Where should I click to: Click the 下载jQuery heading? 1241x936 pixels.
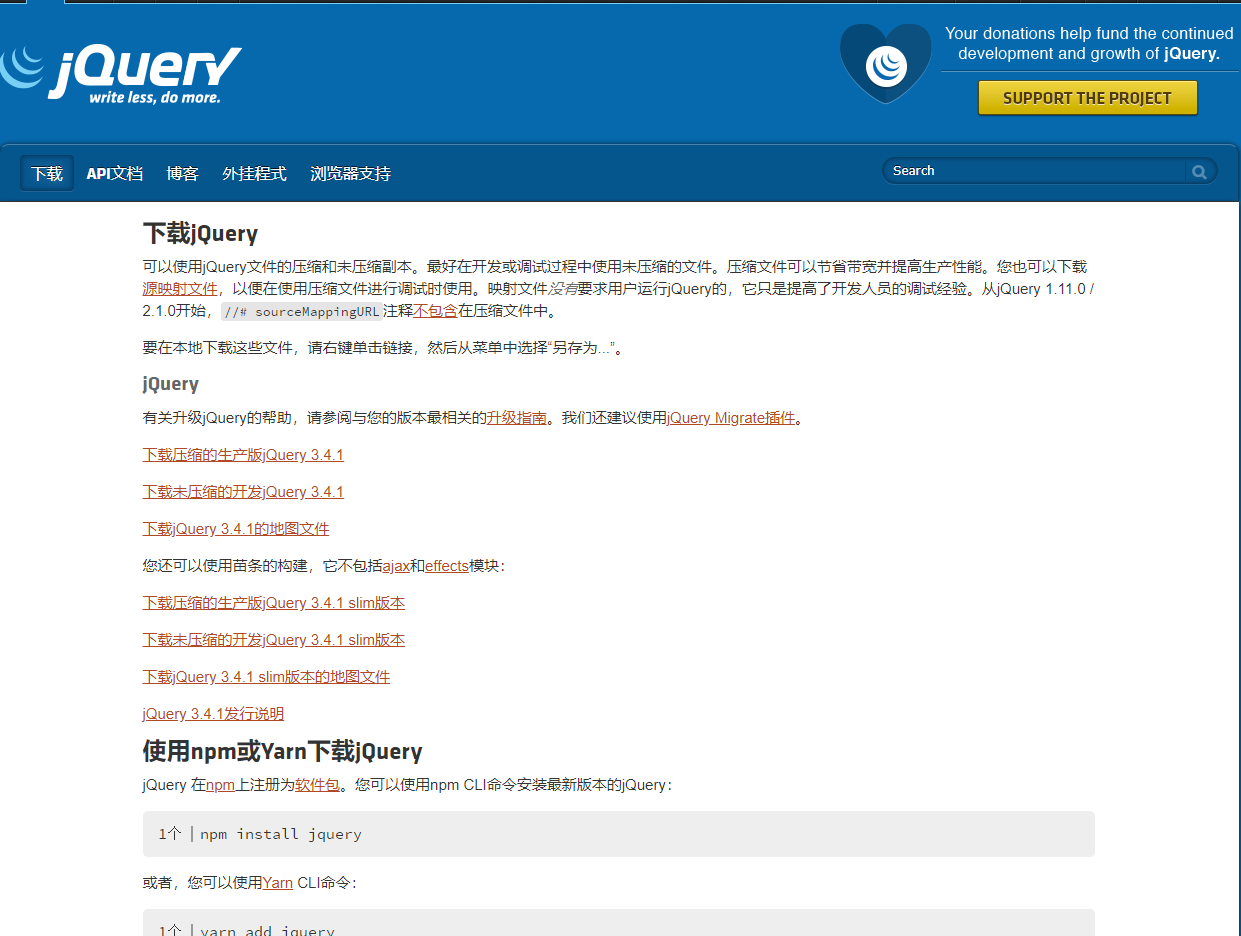pyautogui.click(x=200, y=234)
